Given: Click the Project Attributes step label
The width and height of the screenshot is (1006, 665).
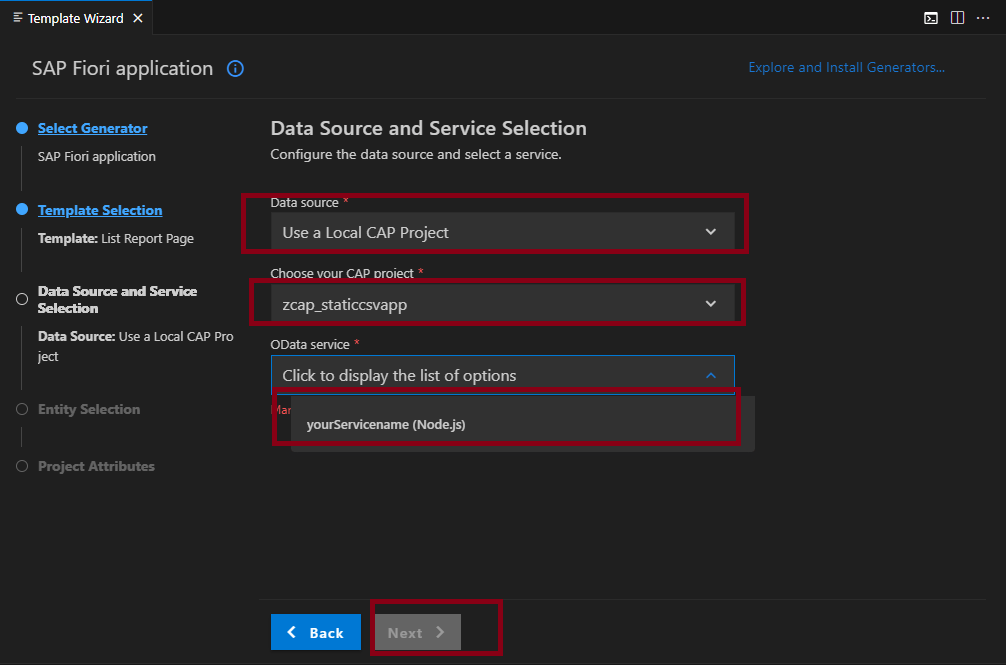Looking at the screenshot, I should pyautogui.click(x=96, y=466).
